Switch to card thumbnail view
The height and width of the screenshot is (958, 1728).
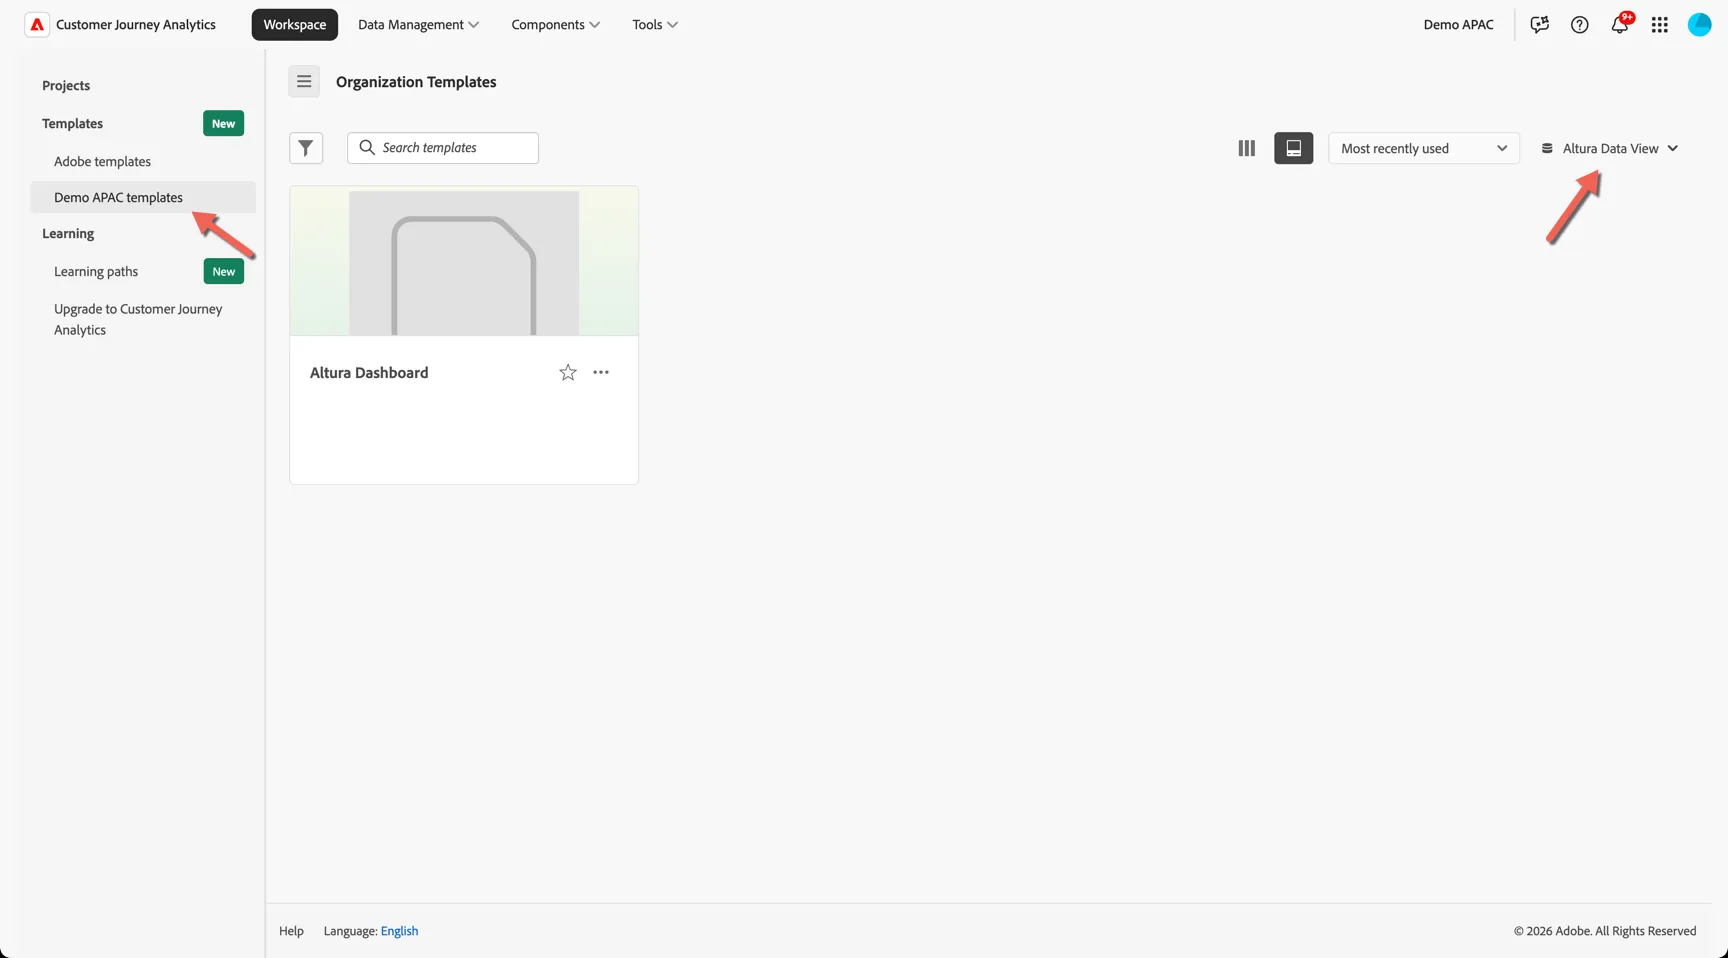click(x=1293, y=148)
